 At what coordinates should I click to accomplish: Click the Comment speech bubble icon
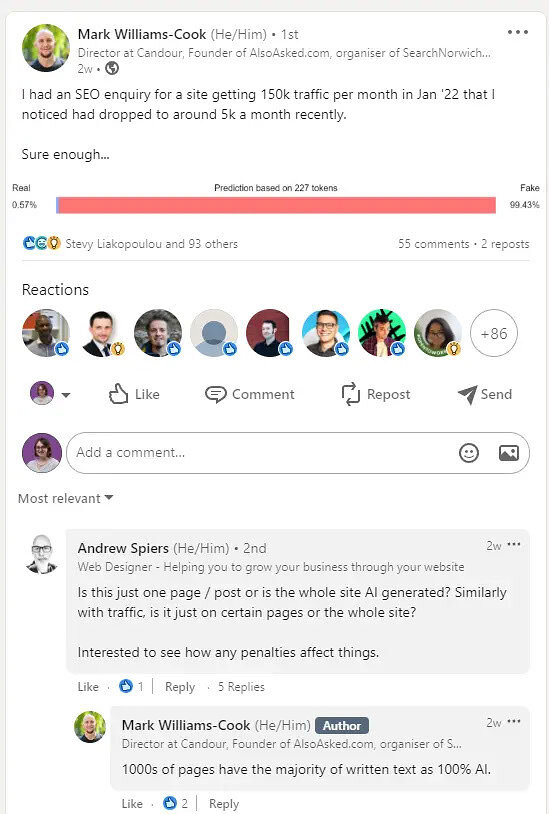tap(215, 395)
